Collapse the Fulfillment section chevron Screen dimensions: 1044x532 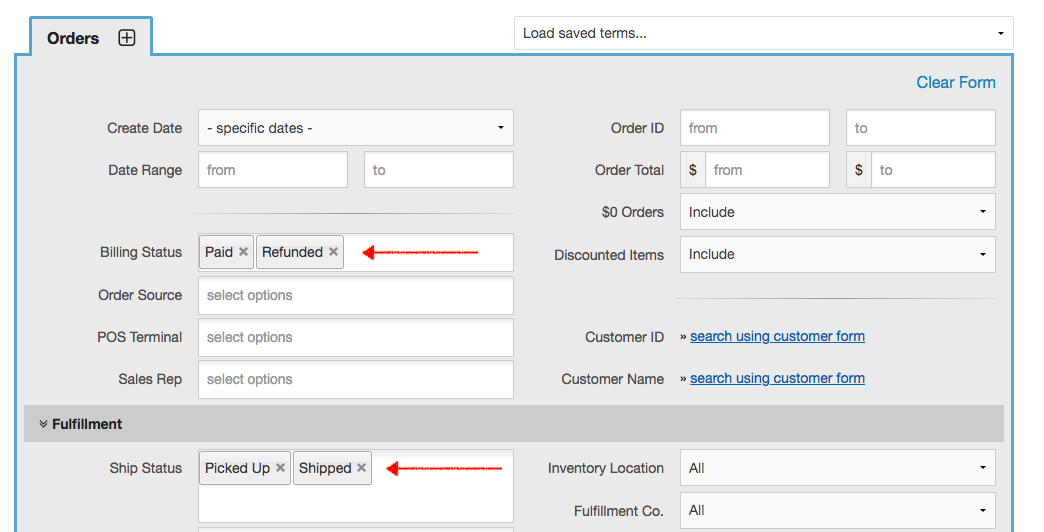(43, 424)
